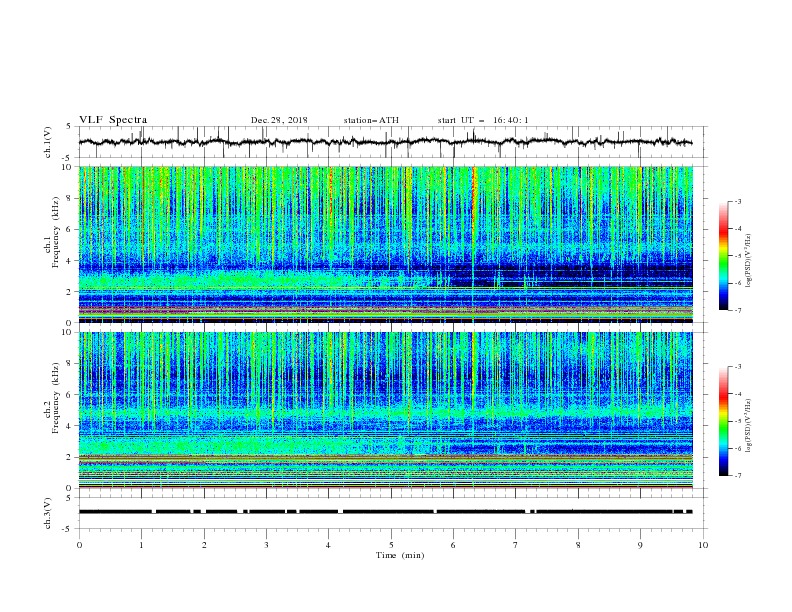The width and height of the screenshot is (792, 612).
Task: Click the "10" tick on the time axis
Action: pyautogui.click(x=703, y=545)
